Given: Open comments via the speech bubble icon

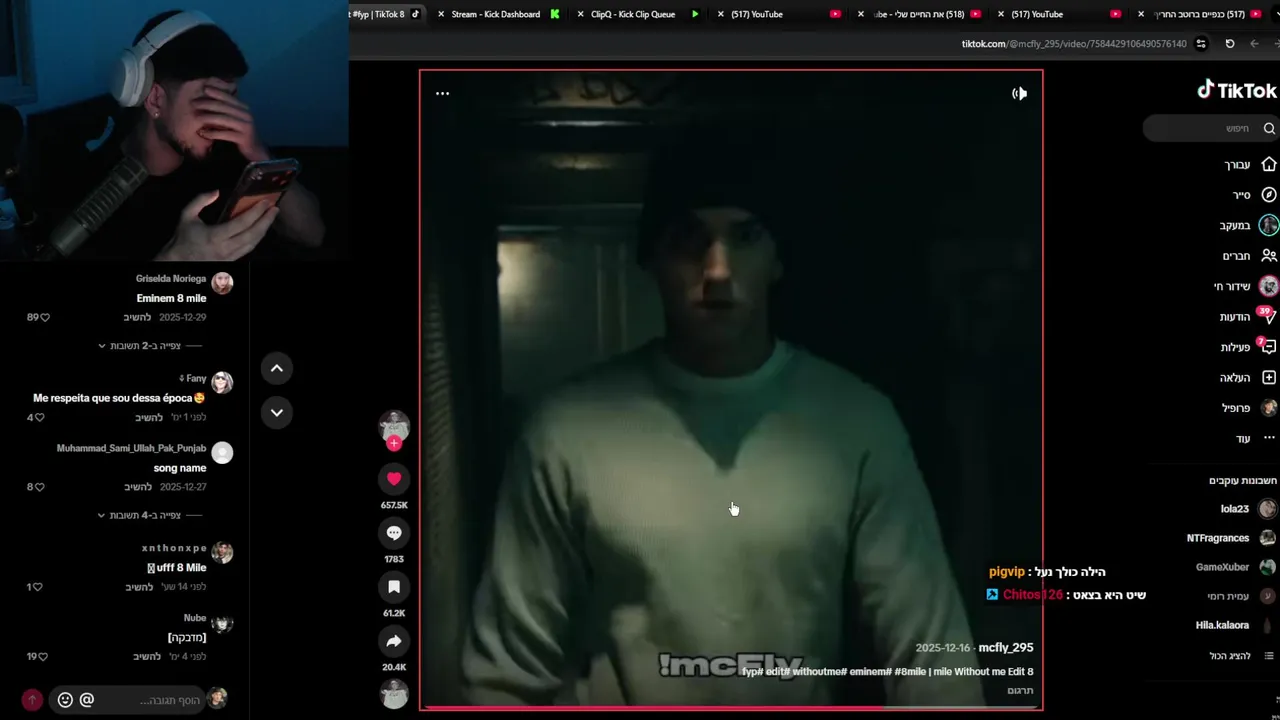Looking at the screenshot, I should [394, 533].
